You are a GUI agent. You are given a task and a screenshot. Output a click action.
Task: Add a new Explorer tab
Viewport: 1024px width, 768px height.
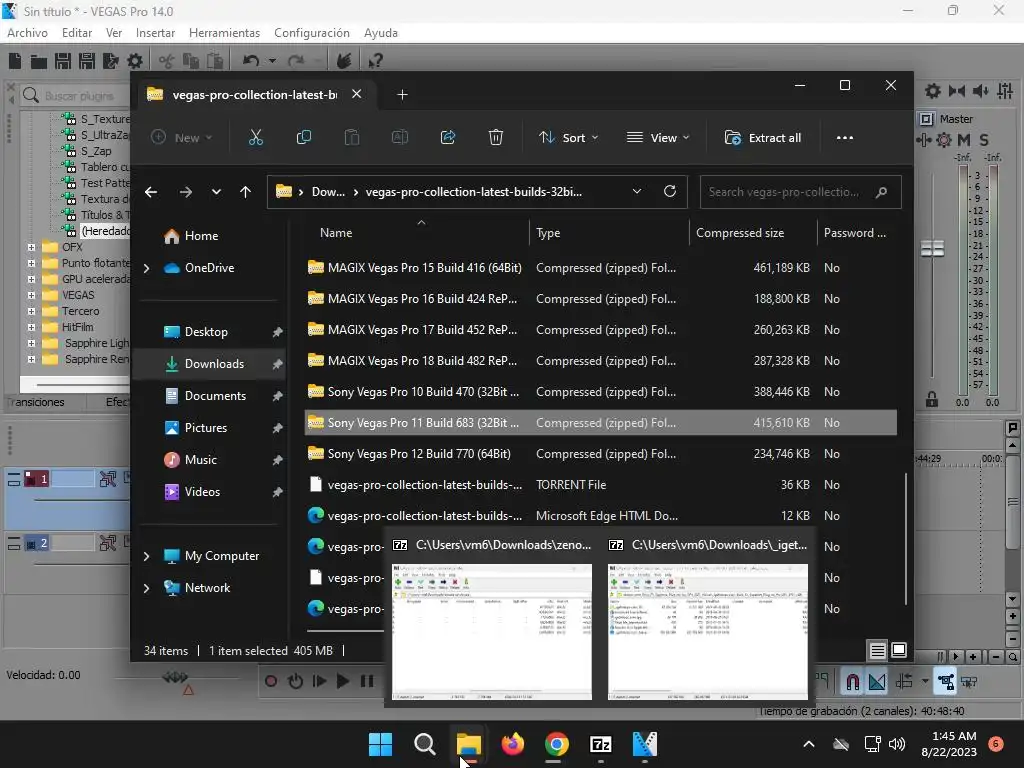(x=402, y=95)
